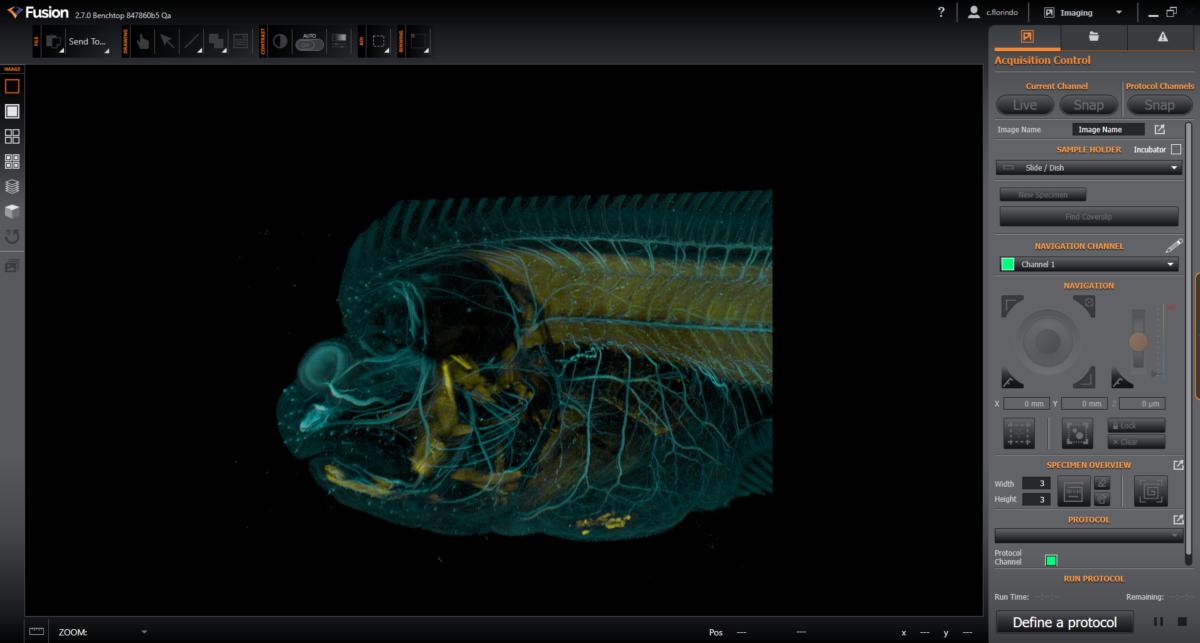This screenshot has height=643, width=1200.
Task: Pick the line drawing tool
Action: click(x=191, y=42)
